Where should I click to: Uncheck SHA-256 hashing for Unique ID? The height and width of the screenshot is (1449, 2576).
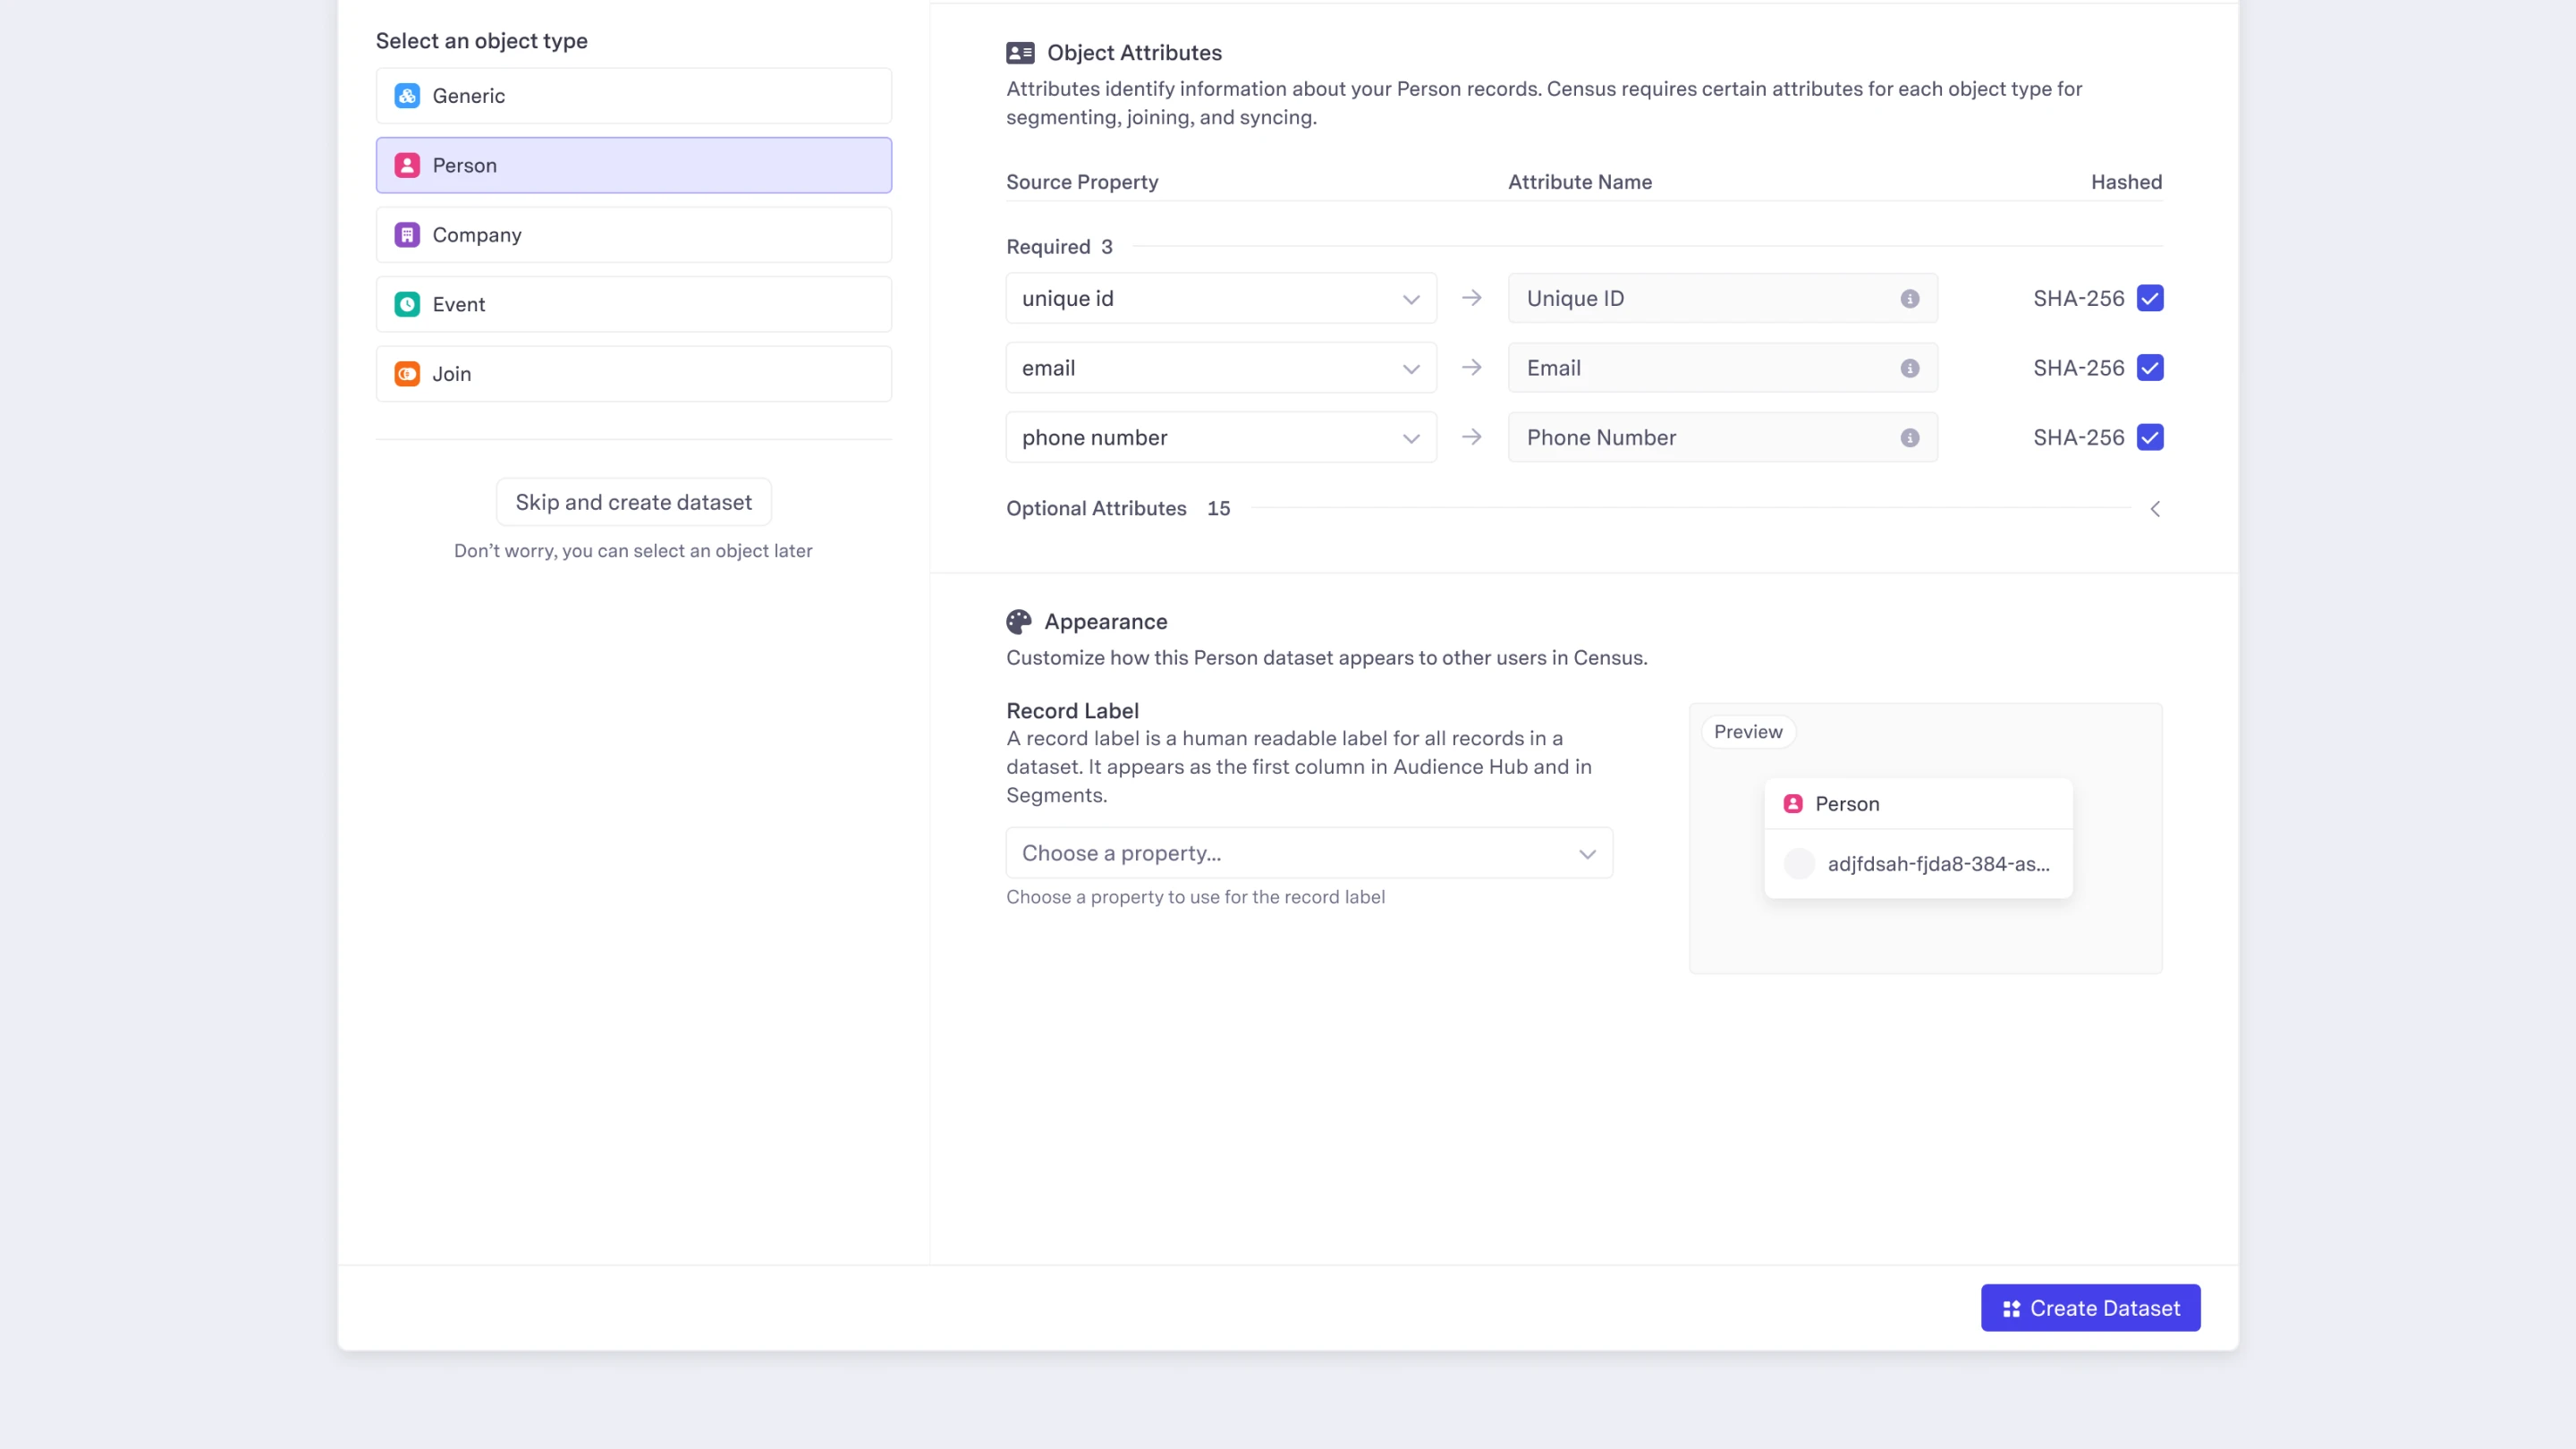click(x=2149, y=299)
